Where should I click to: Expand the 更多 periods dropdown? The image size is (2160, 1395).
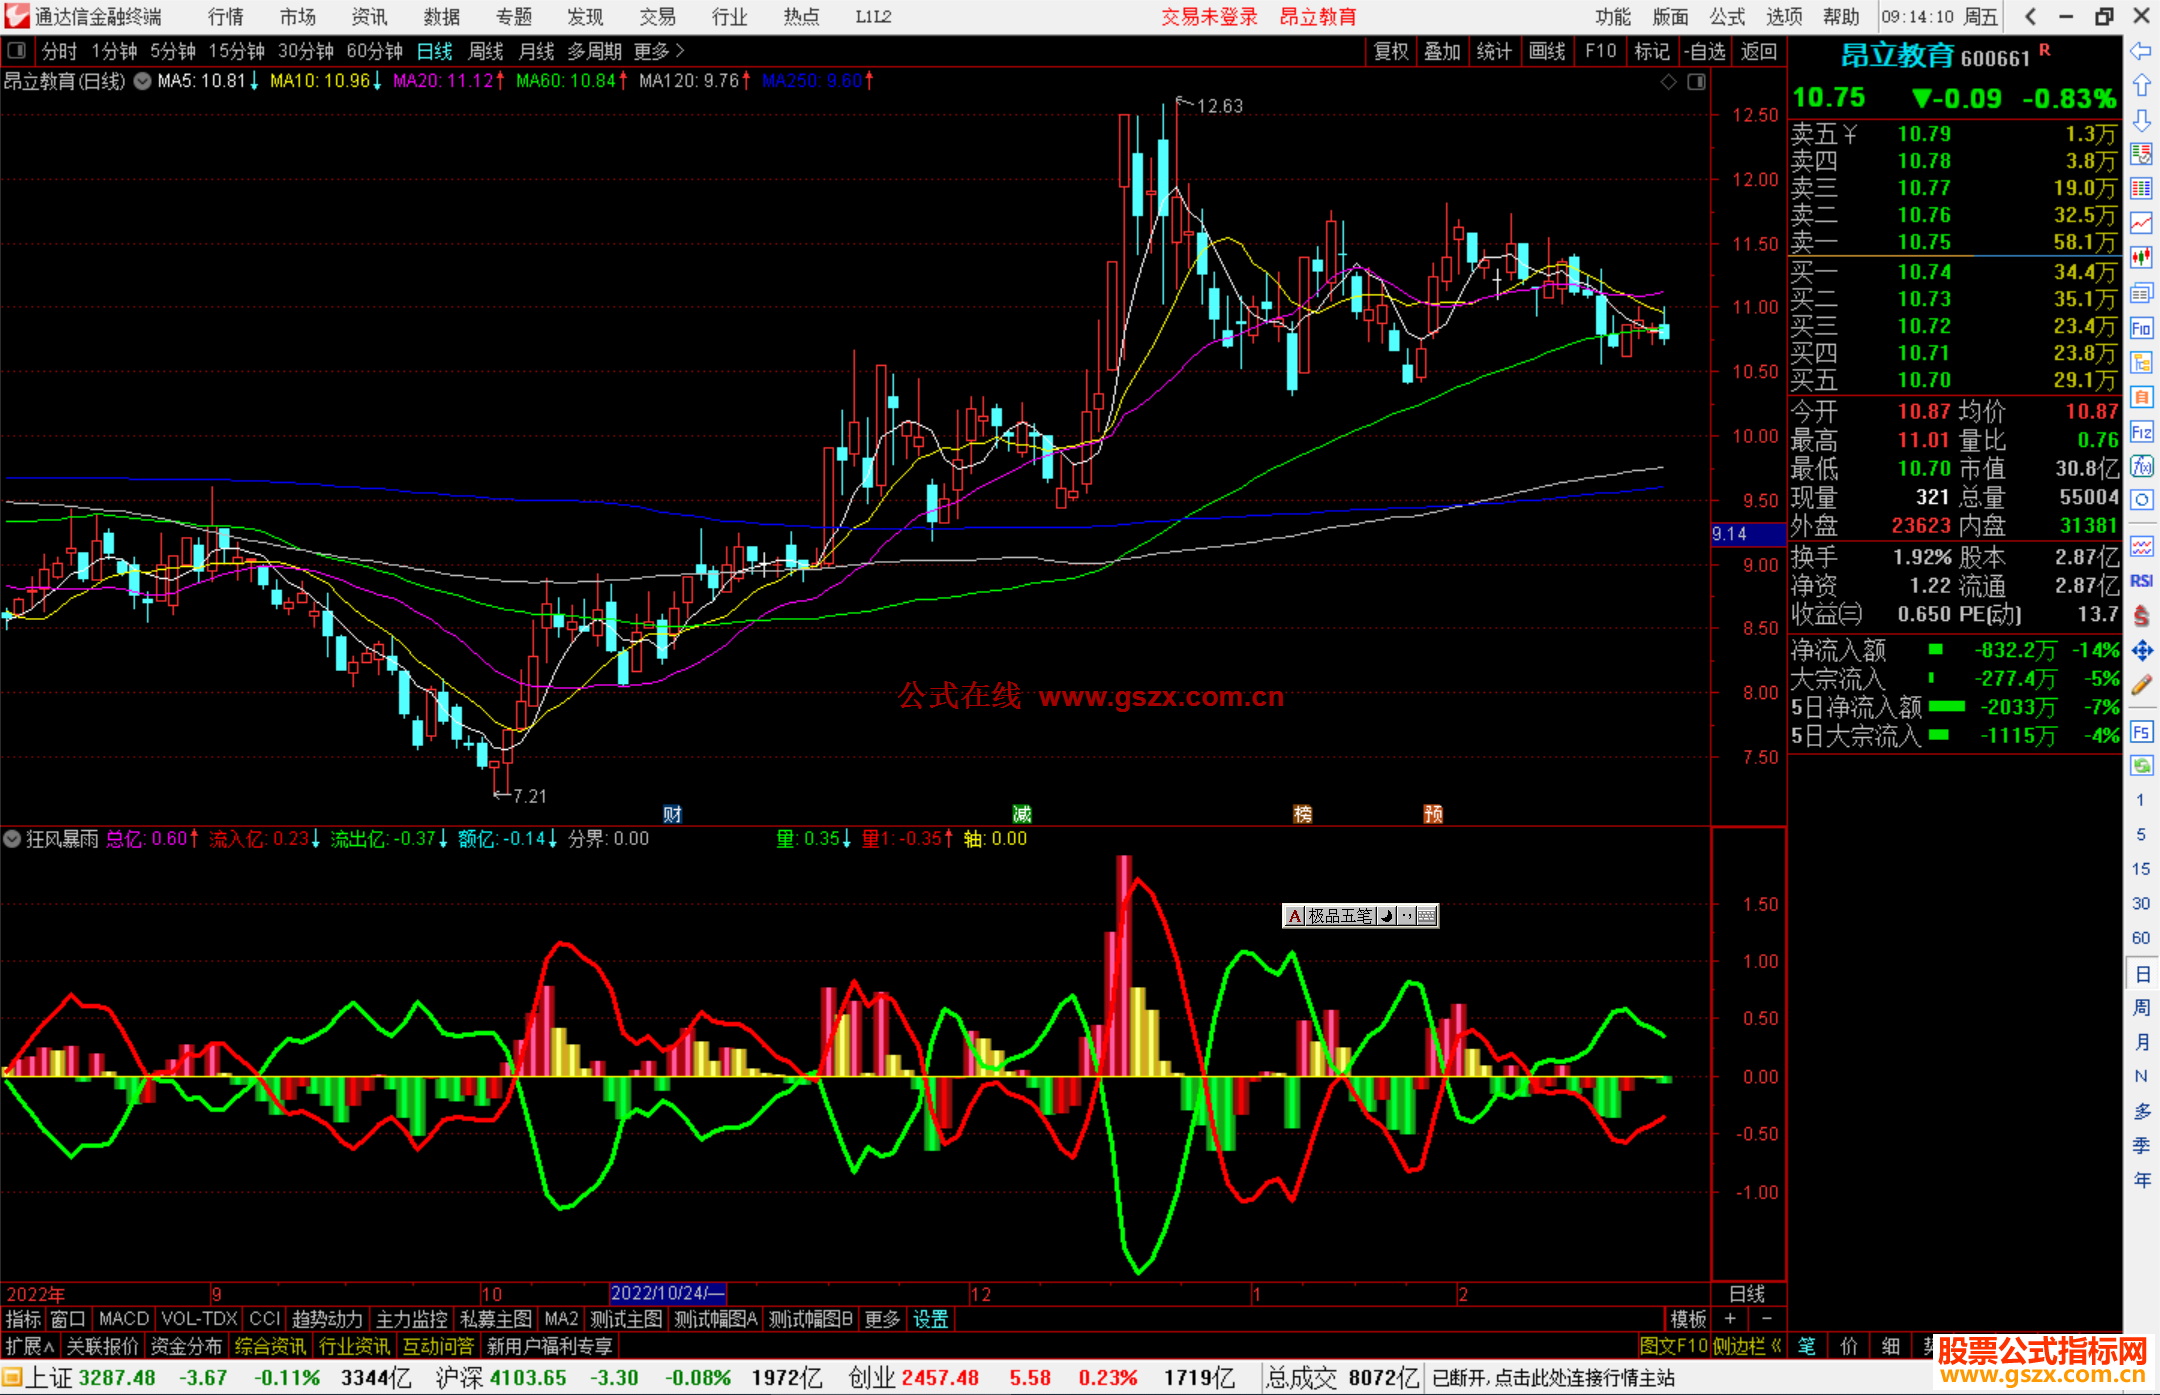pyautogui.click(x=658, y=51)
